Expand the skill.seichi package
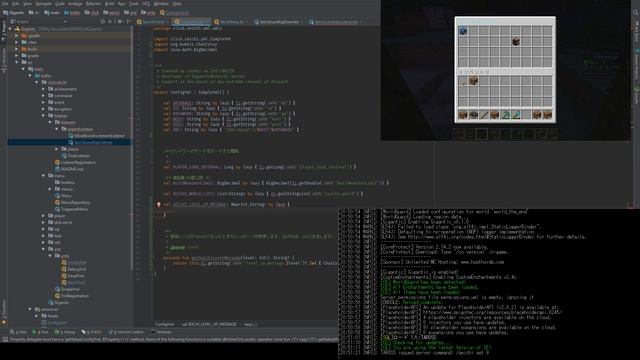Image resolution: width=640 pixels, height=360 pixels. (x=43, y=222)
